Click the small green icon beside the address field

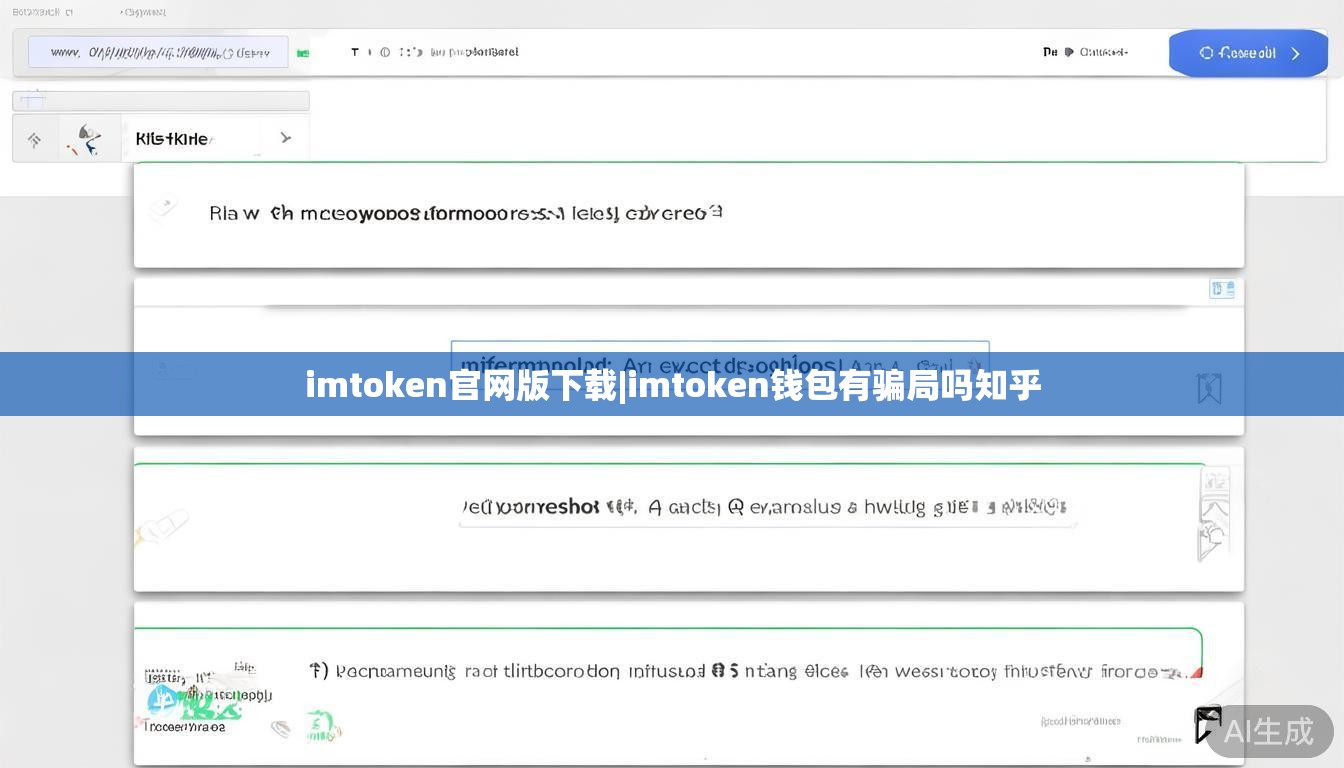tap(302, 53)
